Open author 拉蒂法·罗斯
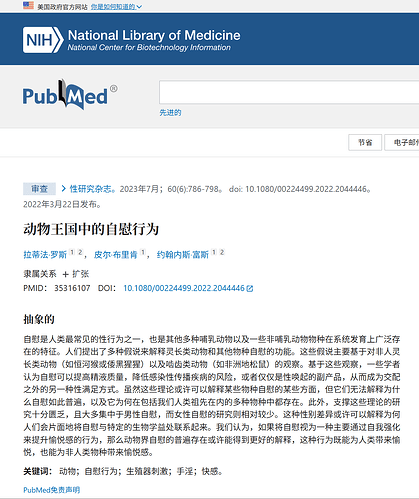This screenshot has height=499, width=419. pos(45,255)
